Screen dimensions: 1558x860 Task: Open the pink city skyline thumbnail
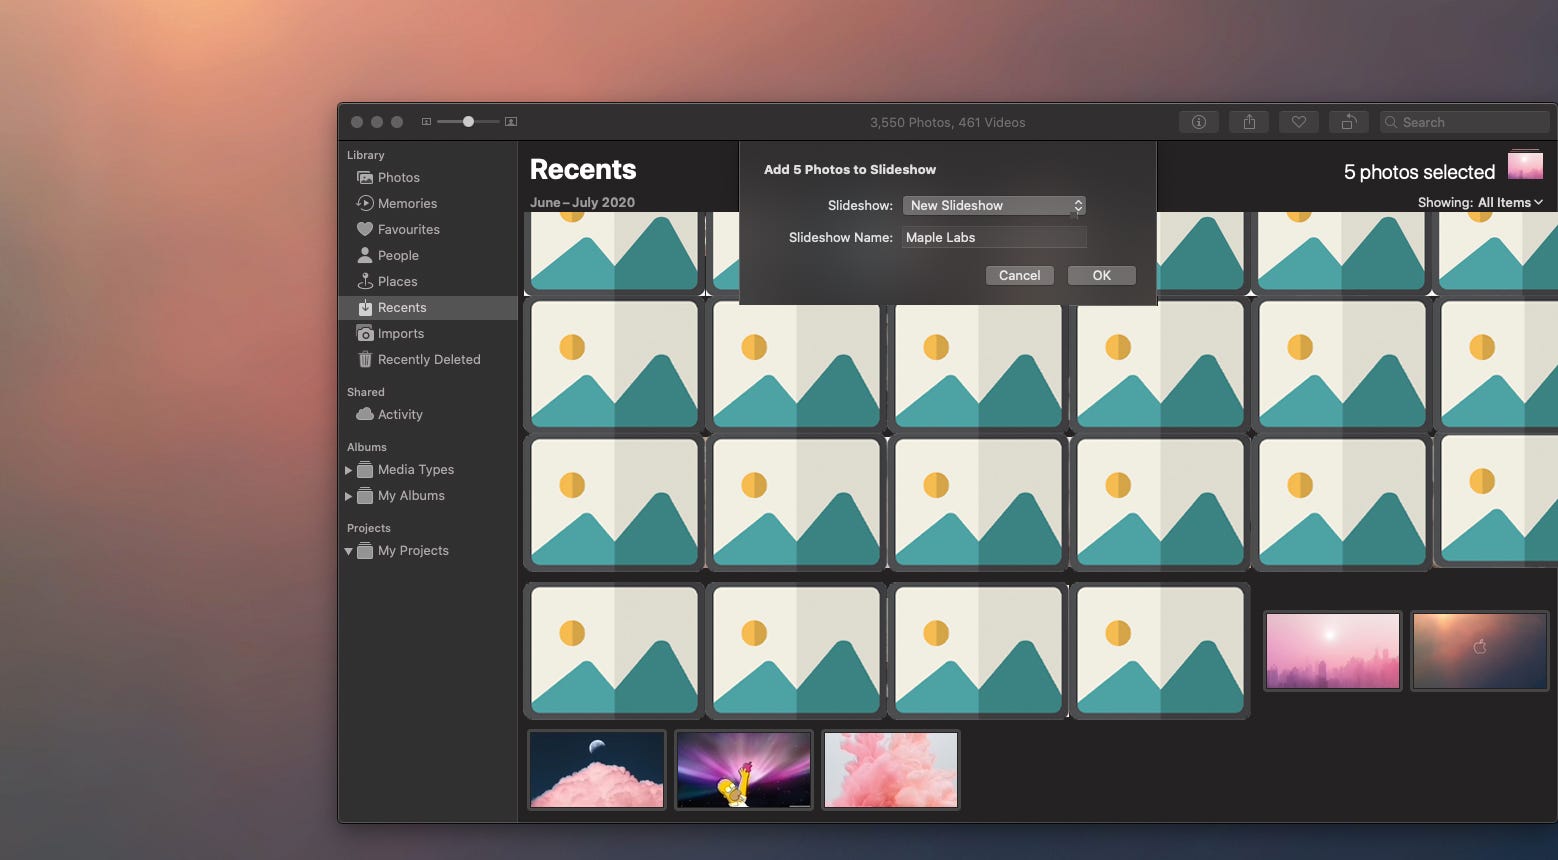pos(1332,651)
